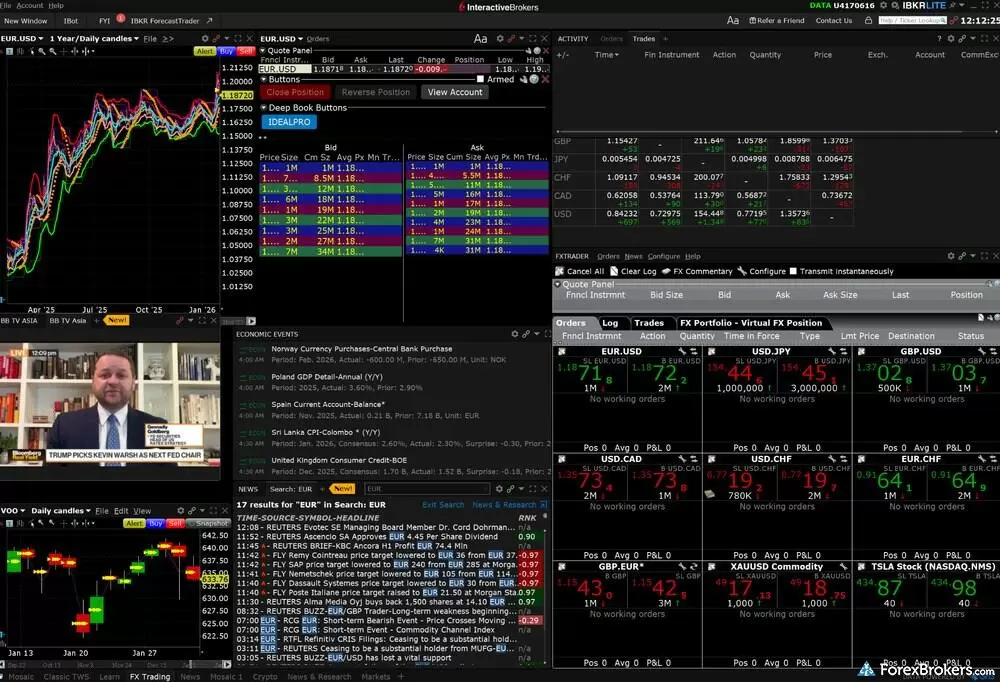Open the Activity panel settings gear
This screenshot has width=1000, height=682.
951,38
